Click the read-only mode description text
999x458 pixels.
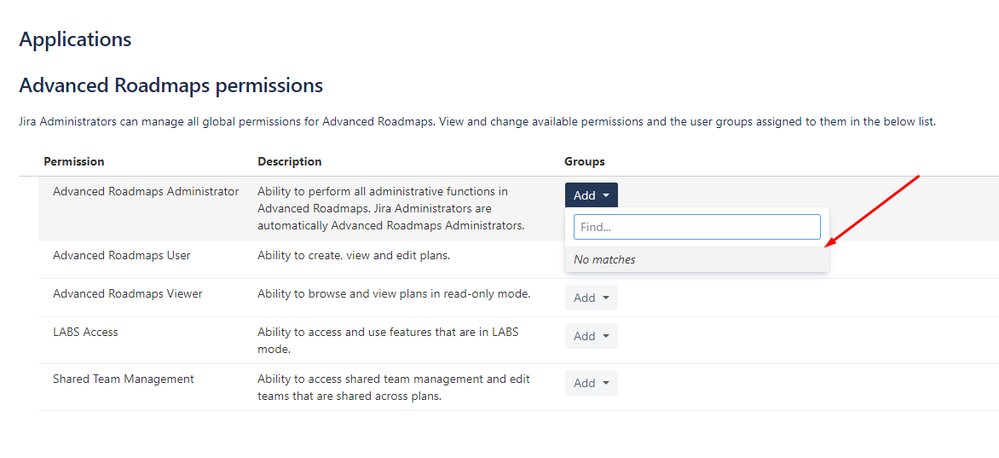pos(393,293)
